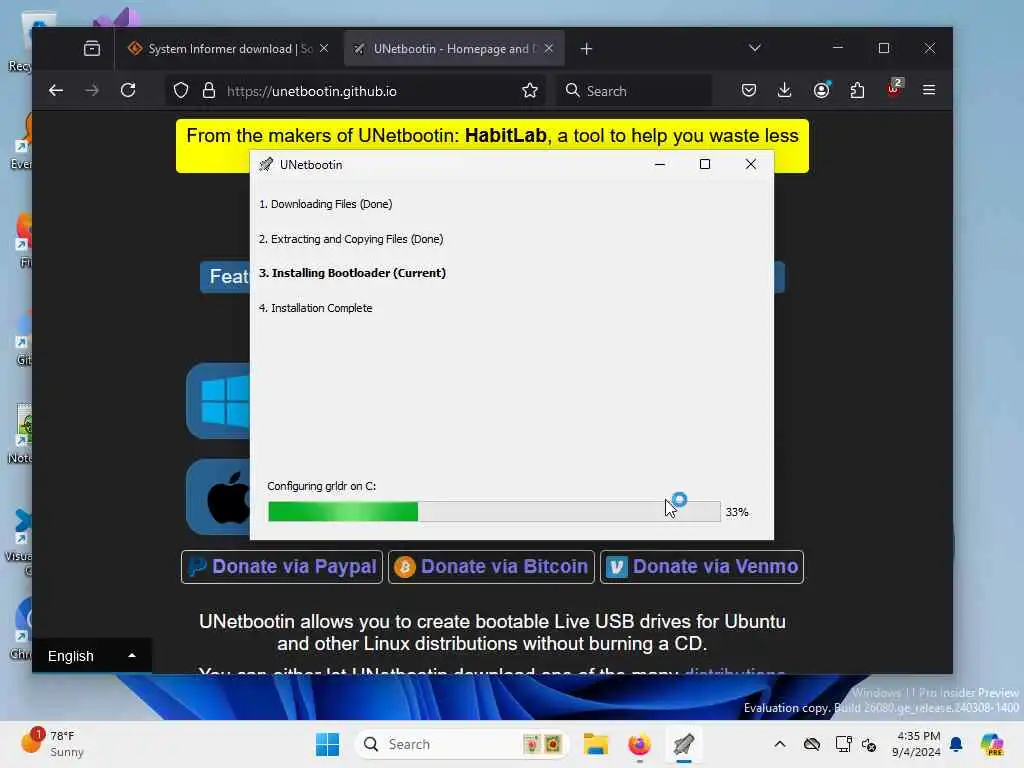Click the installer progress bar at 33%
Screen dimensions: 1024x768
[494, 511]
